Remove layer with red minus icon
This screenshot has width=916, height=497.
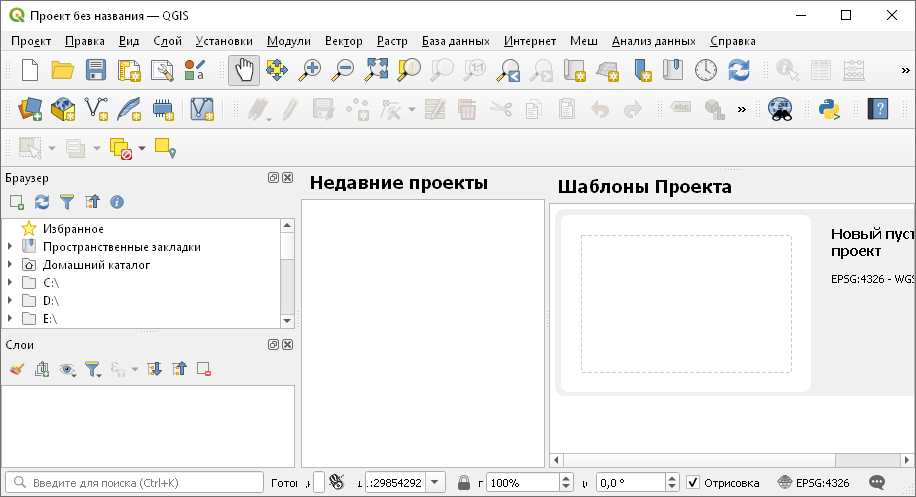(204, 369)
